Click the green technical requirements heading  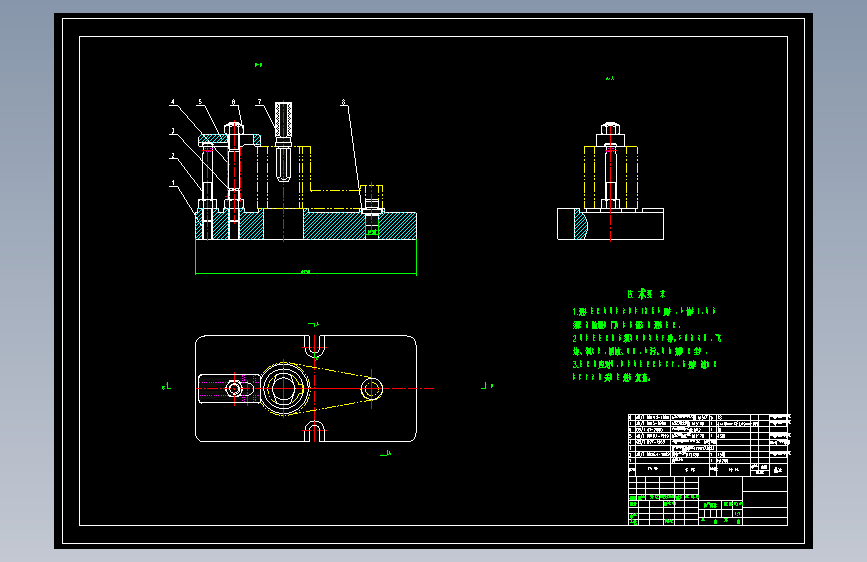click(x=646, y=294)
